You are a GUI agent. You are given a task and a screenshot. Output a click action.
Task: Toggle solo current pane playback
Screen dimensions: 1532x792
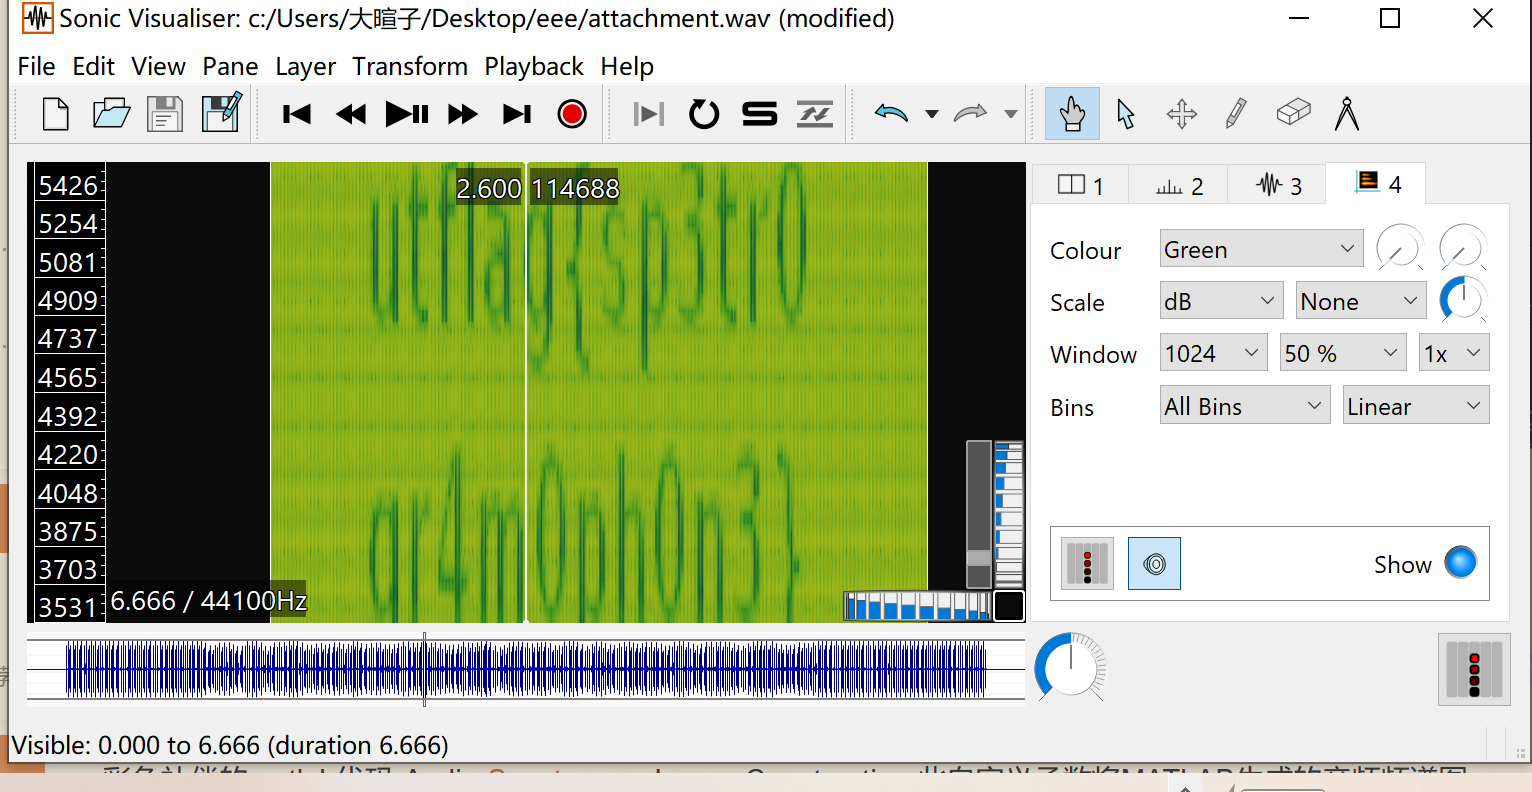tap(760, 114)
